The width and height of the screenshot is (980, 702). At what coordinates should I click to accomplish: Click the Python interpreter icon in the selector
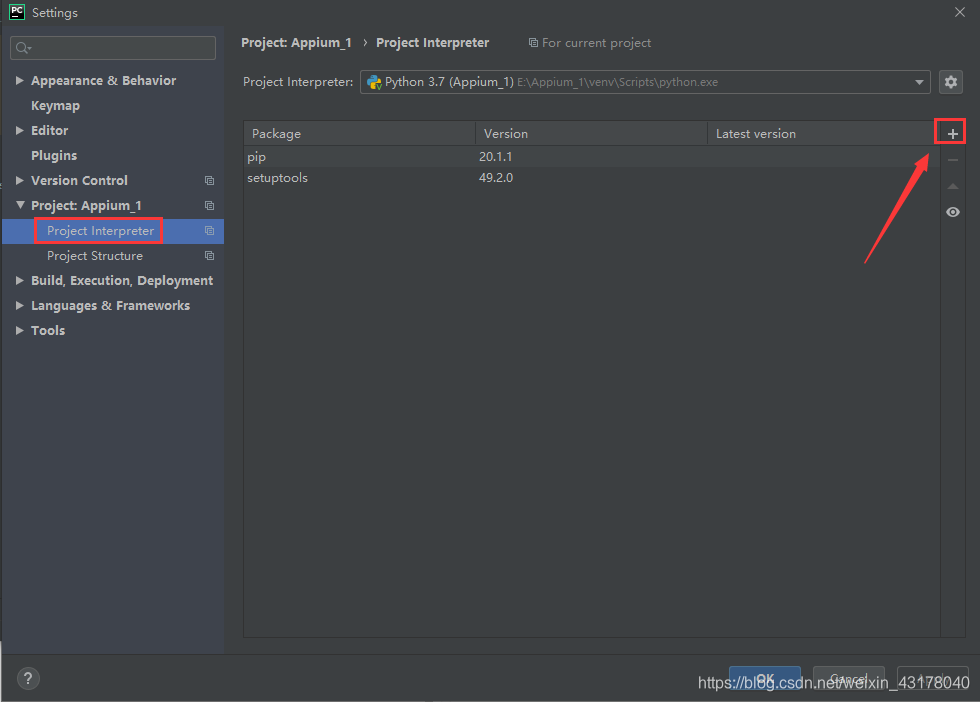click(374, 82)
